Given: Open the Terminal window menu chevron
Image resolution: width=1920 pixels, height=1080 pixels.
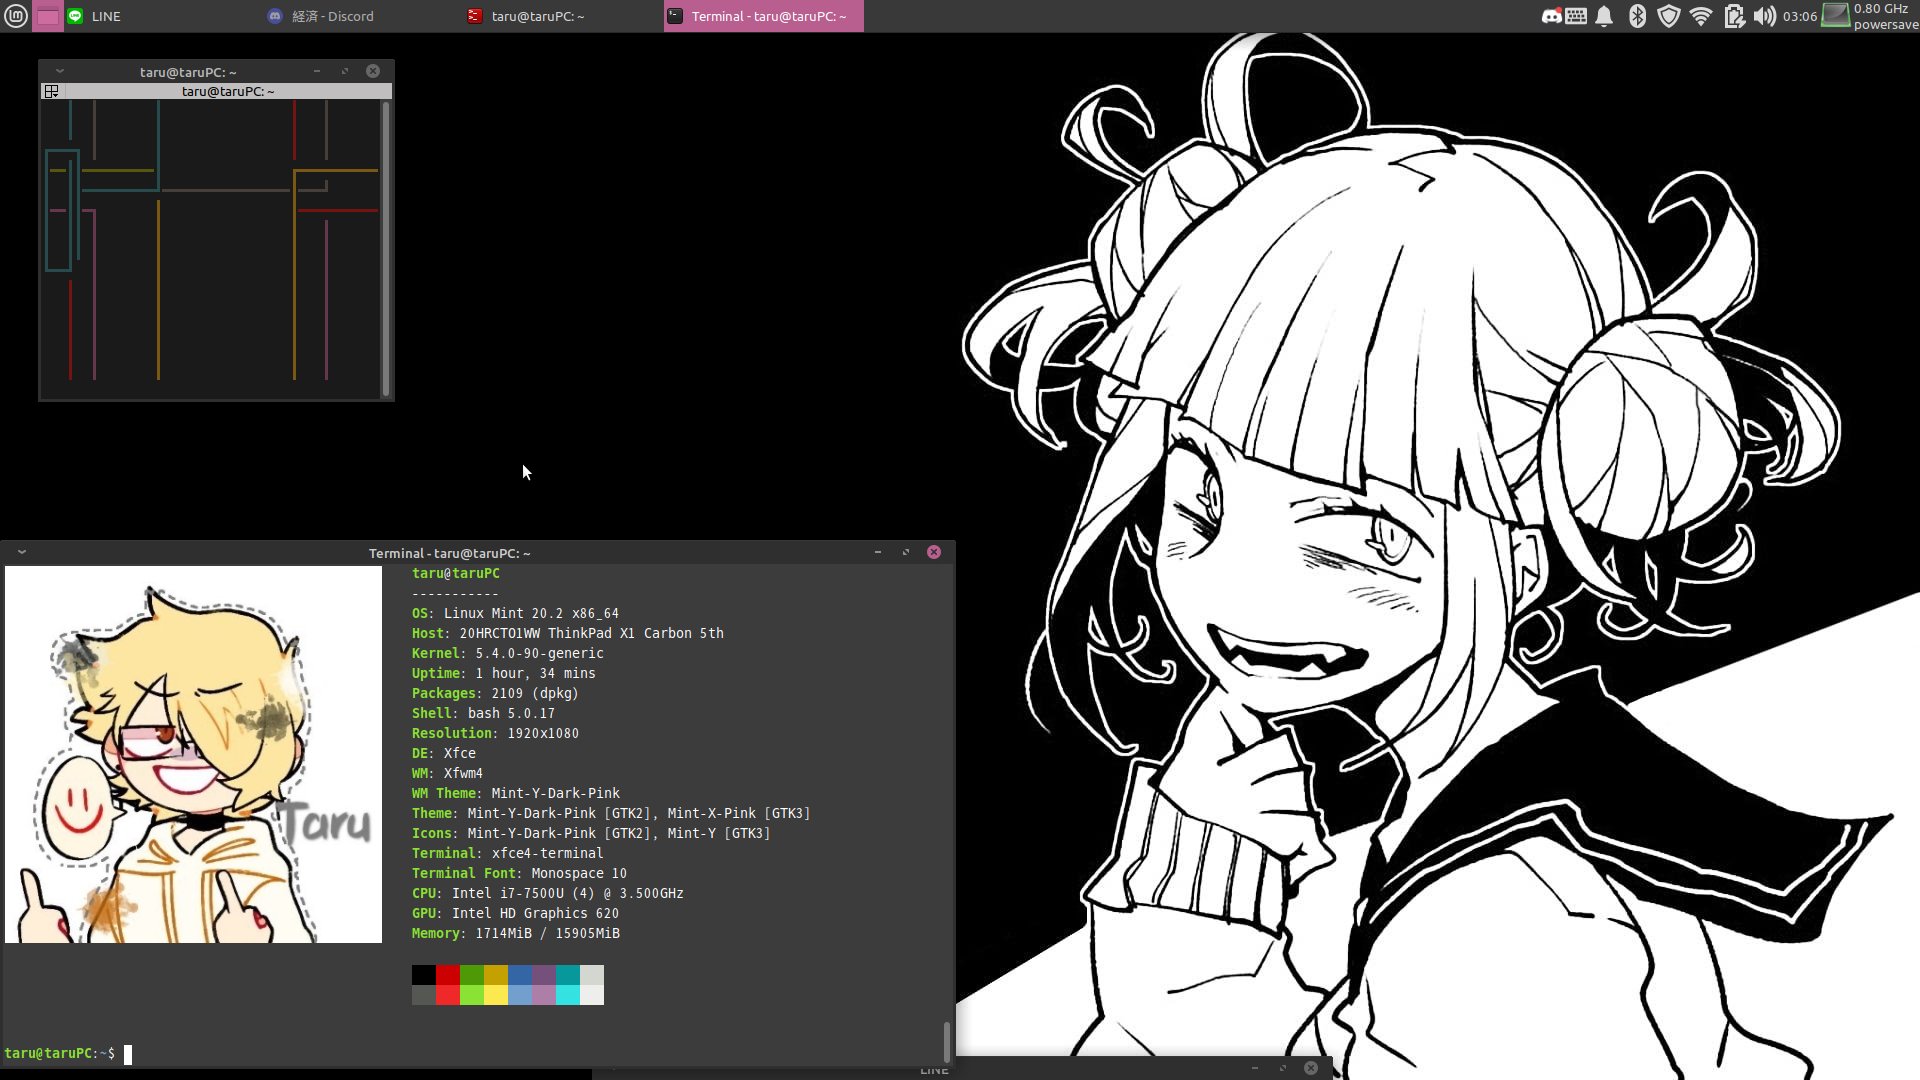Looking at the screenshot, I should (x=22, y=552).
